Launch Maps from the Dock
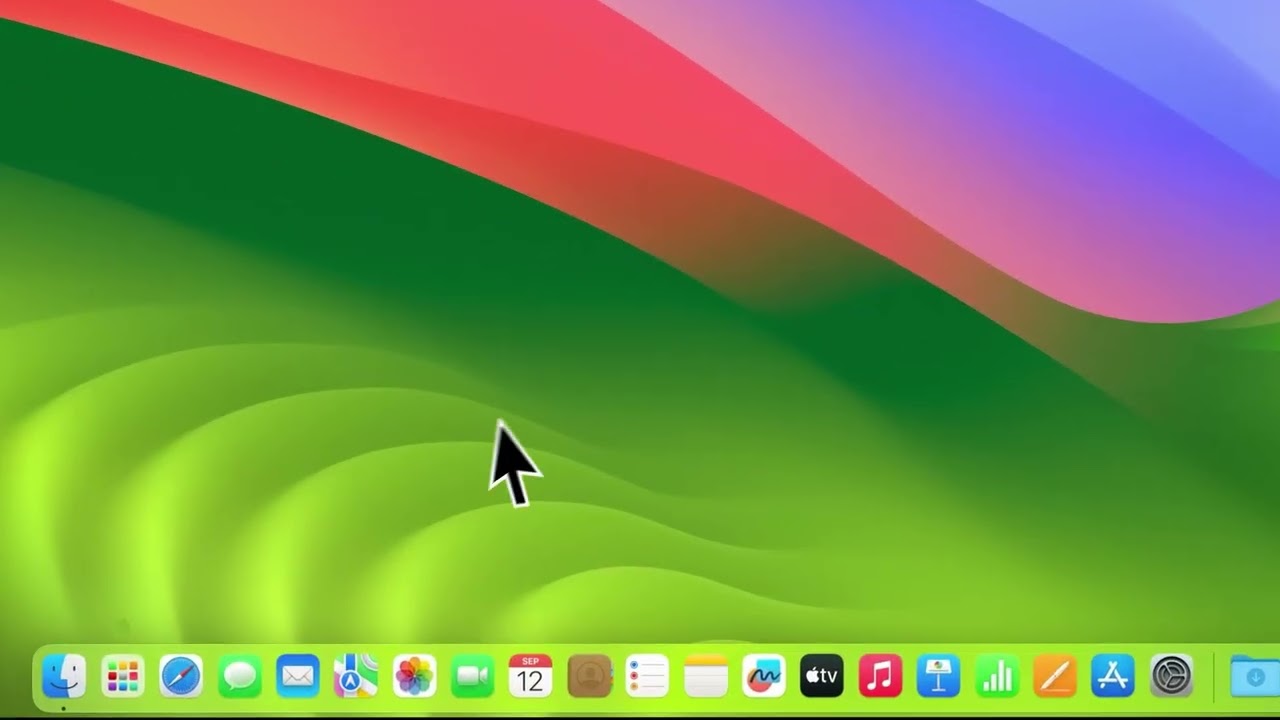The height and width of the screenshot is (720, 1280). coord(356,677)
